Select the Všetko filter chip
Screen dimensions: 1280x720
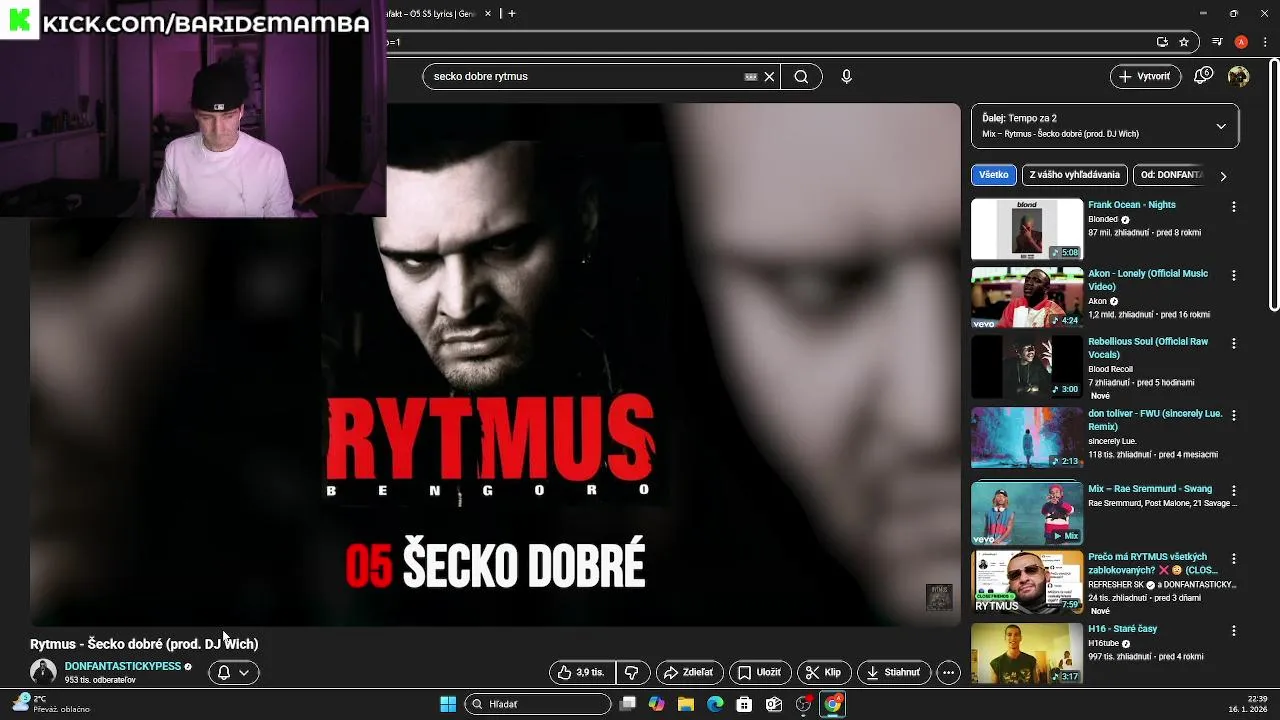(x=994, y=175)
